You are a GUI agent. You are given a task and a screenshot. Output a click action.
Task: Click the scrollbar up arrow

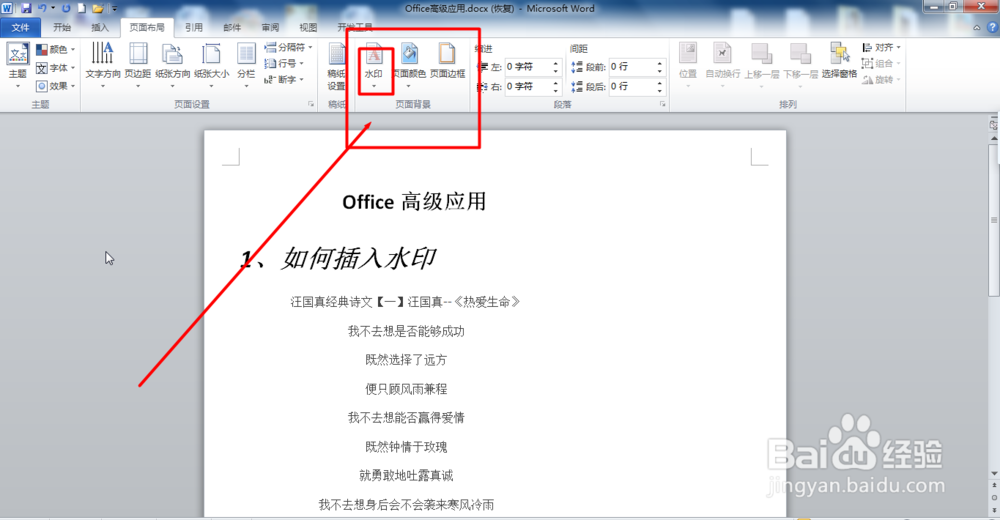pyautogui.click(x=994, y=138)
